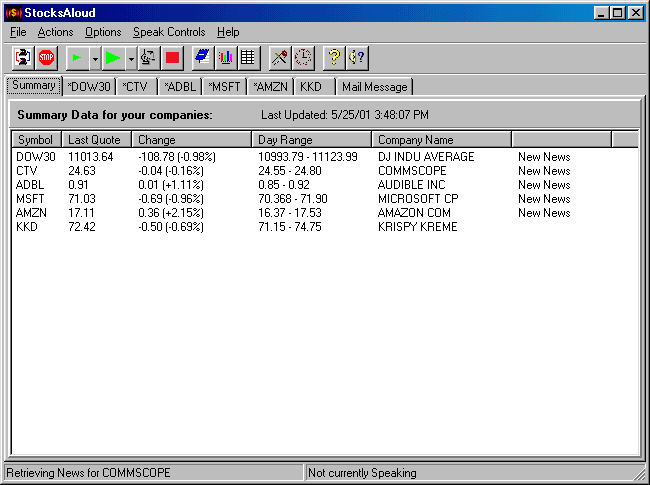Viewport: 650px width, 485px height.
Task: Switch to the *ADBL tab
Action: pos(180,87)
